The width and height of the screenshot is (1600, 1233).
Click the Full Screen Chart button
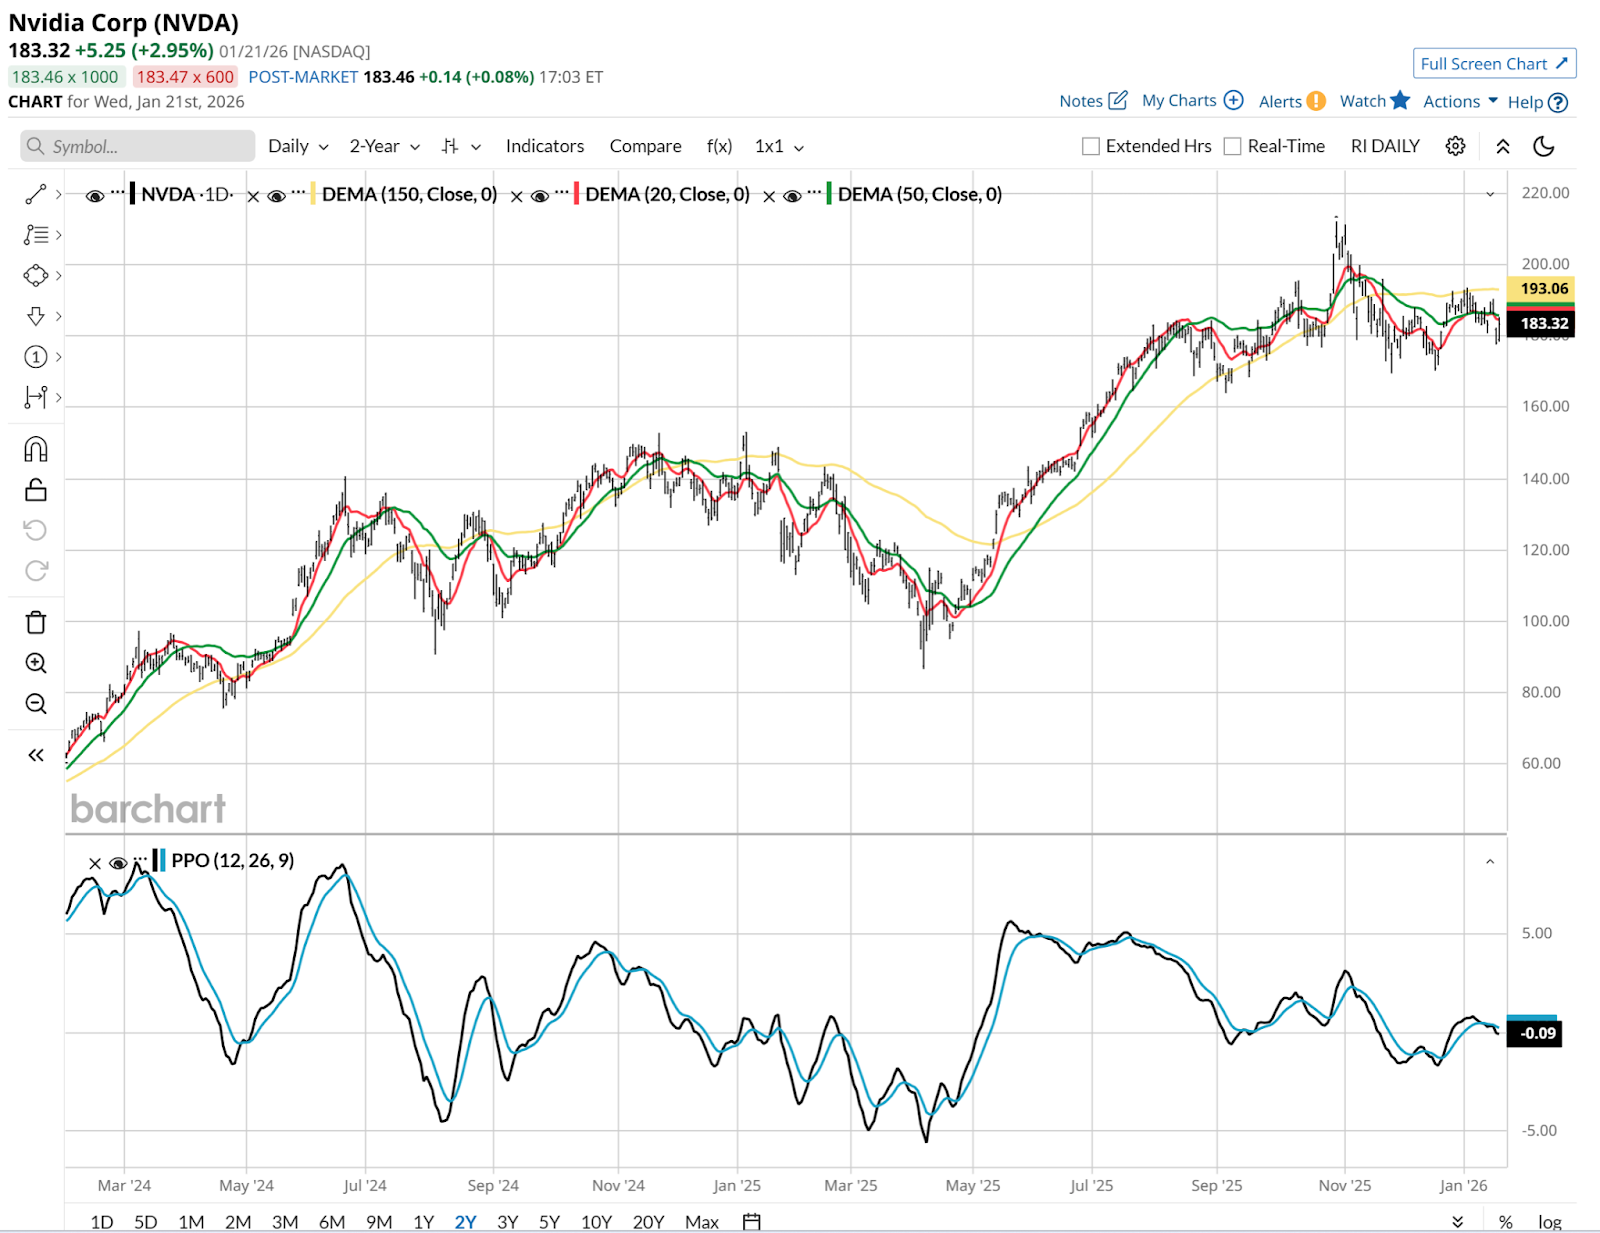(x=1494, y=63)
